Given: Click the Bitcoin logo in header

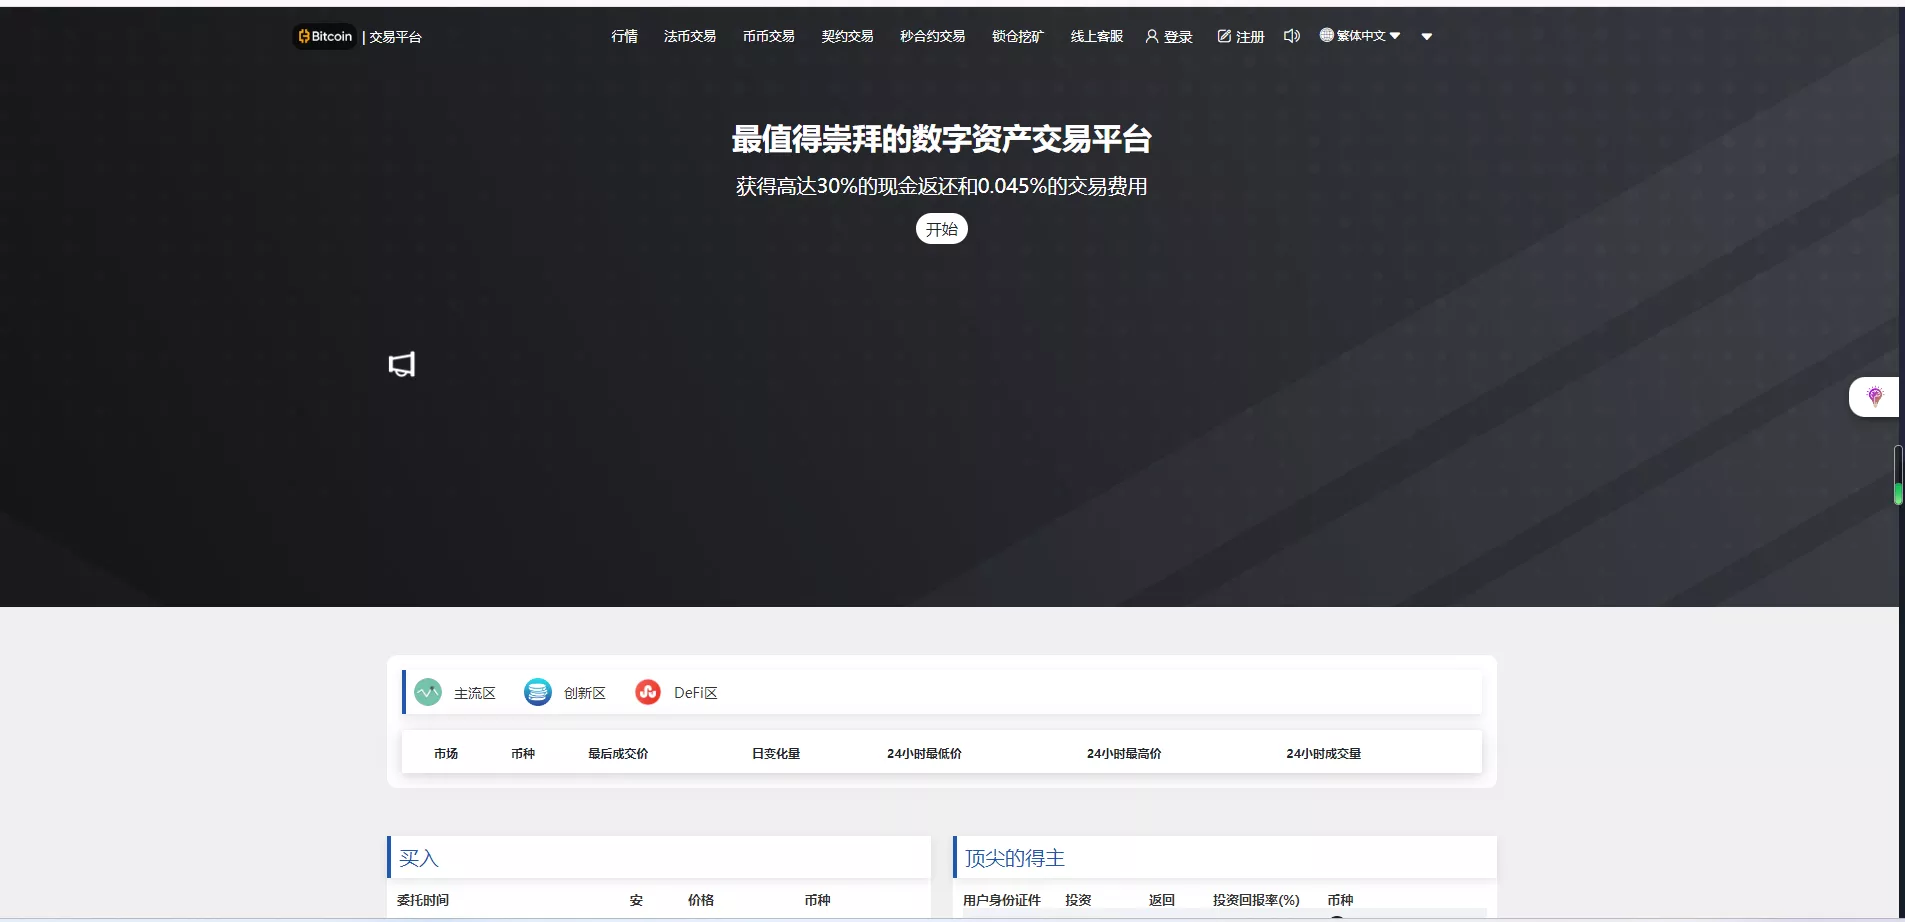Looking at the screenshot, I should coord(325,37).
